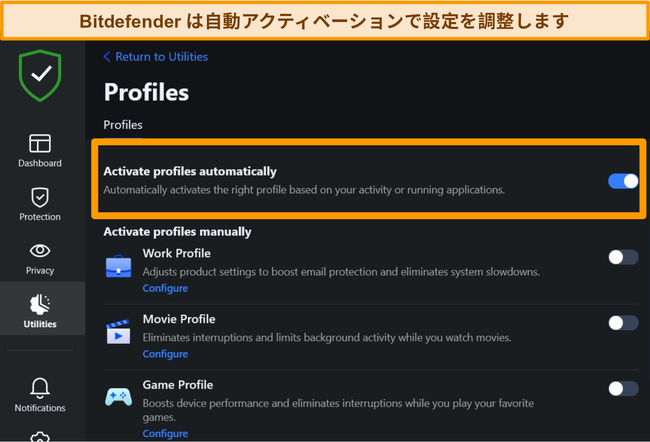Enable the Movie Profile toggle

623,323
